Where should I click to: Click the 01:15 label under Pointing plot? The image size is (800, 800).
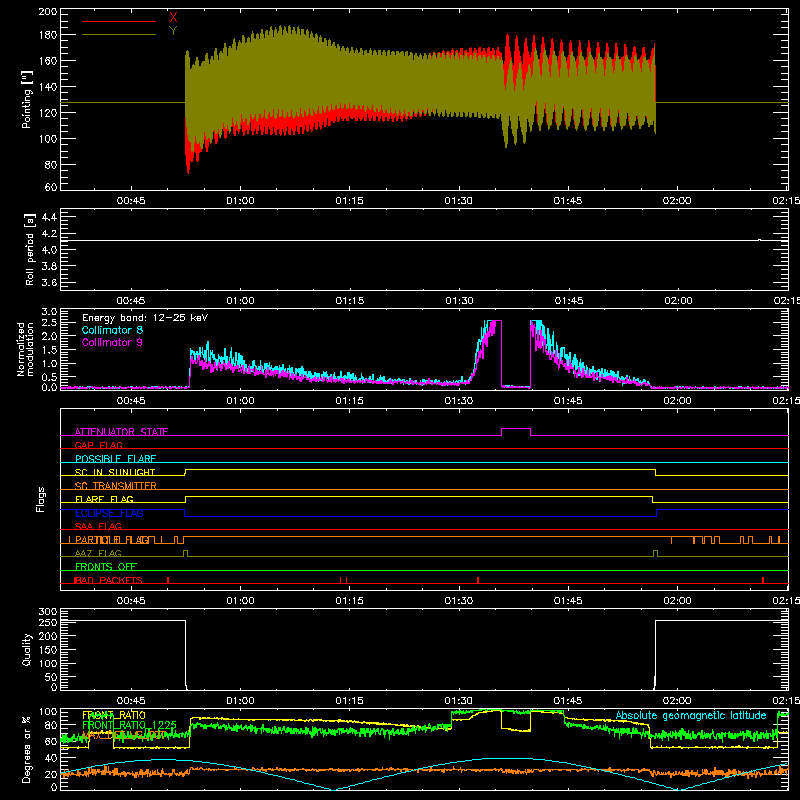pyautogui.click(x=349, y=201)
